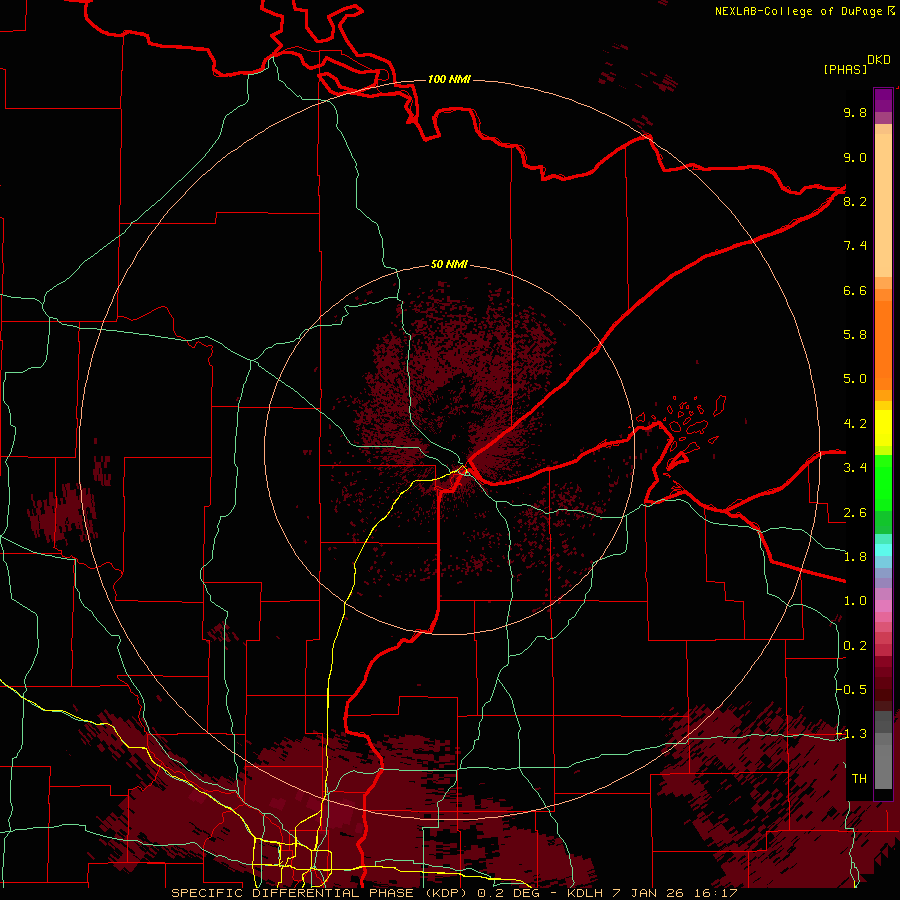Click the TH threshold label on the legend
900x900 pixels.
[859, 778]
